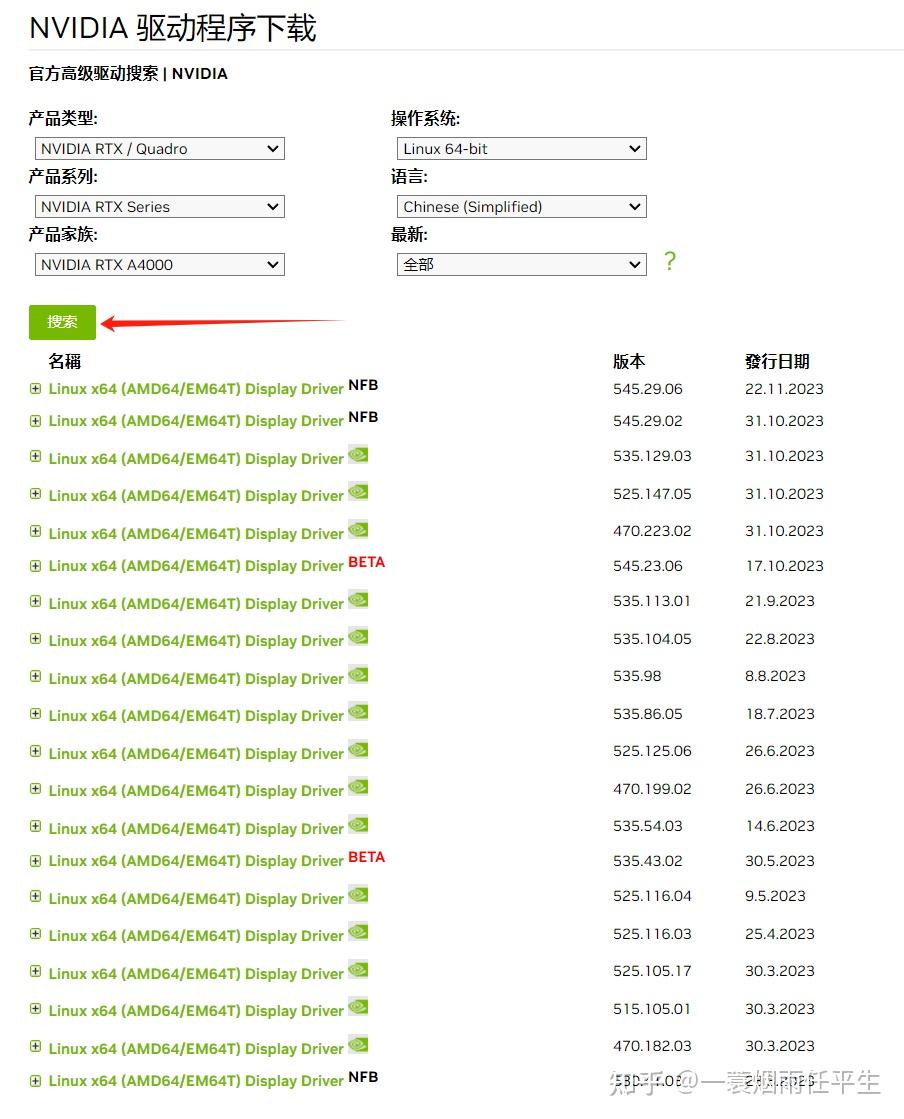
Task: Expand the driver row for version 535.54.03
Action: point(36,826)
